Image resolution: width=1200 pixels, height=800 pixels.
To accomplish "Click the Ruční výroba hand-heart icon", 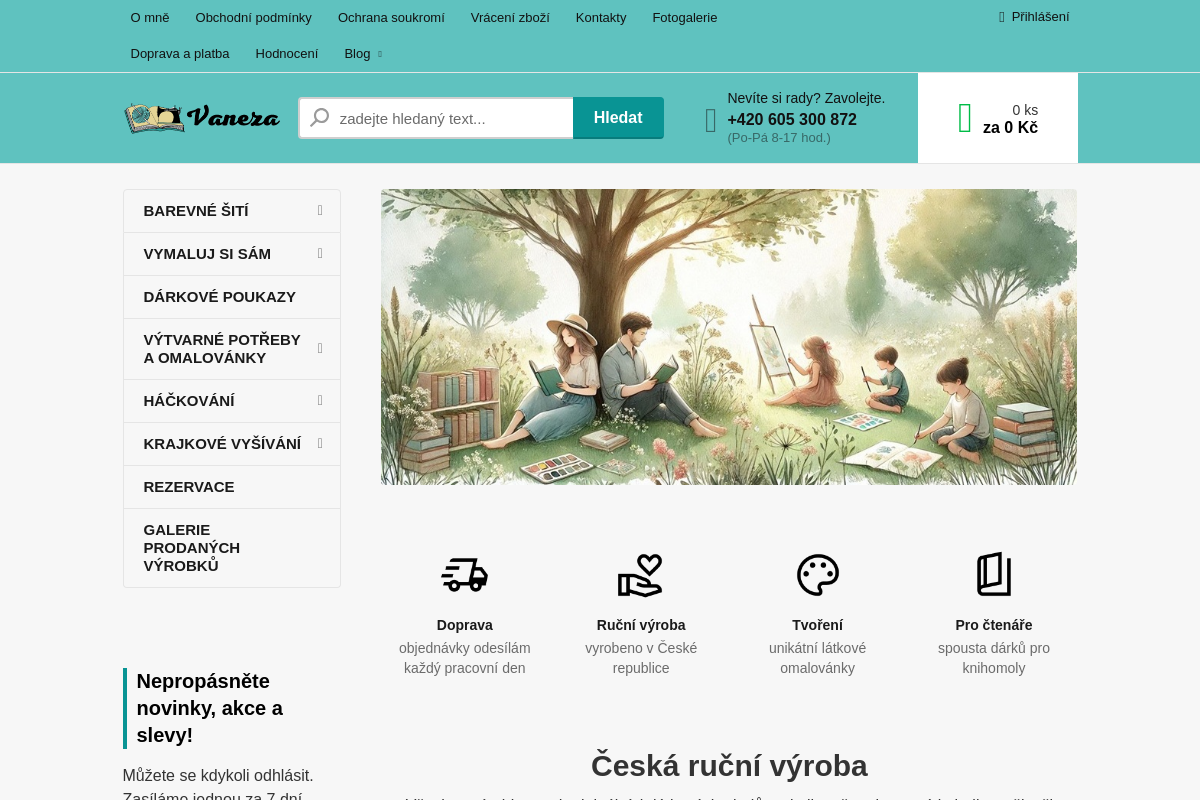I will click(641, 575).
